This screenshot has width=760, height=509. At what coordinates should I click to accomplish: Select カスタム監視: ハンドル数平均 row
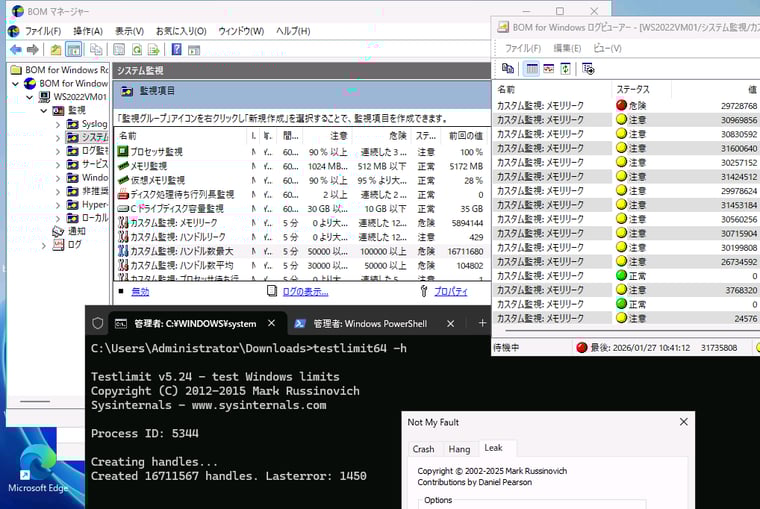[301, 265]
